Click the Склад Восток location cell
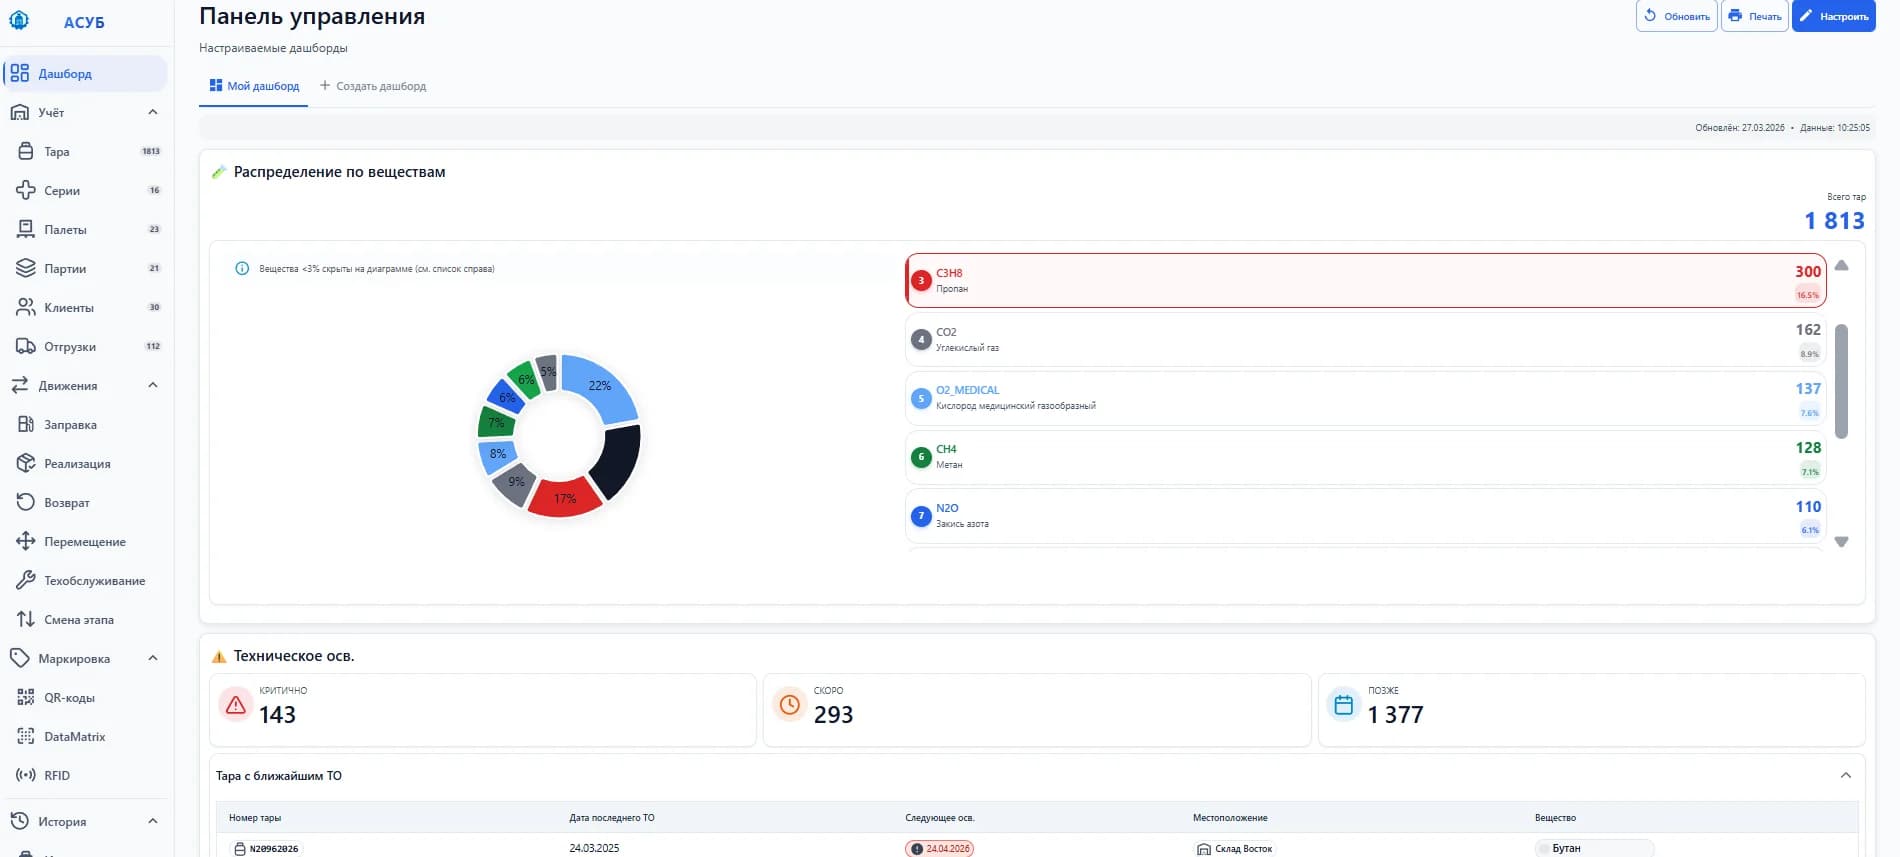The image size is (1900, 857). [x=1236, y=849]
